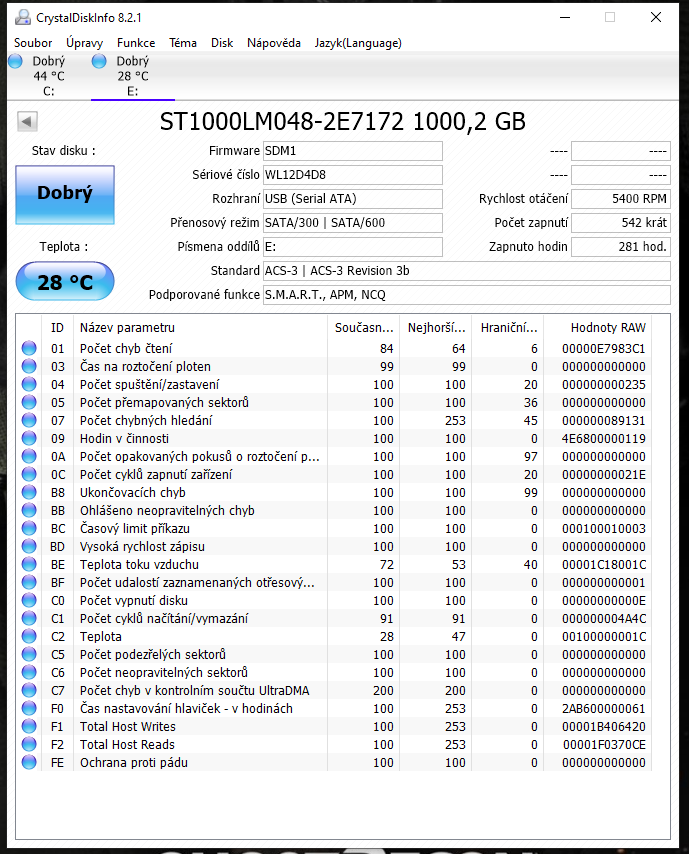Click the serial number field WL12D4D8
This screenshot has height=854, width=689.
pyautogui.click(x=352, y=175)
